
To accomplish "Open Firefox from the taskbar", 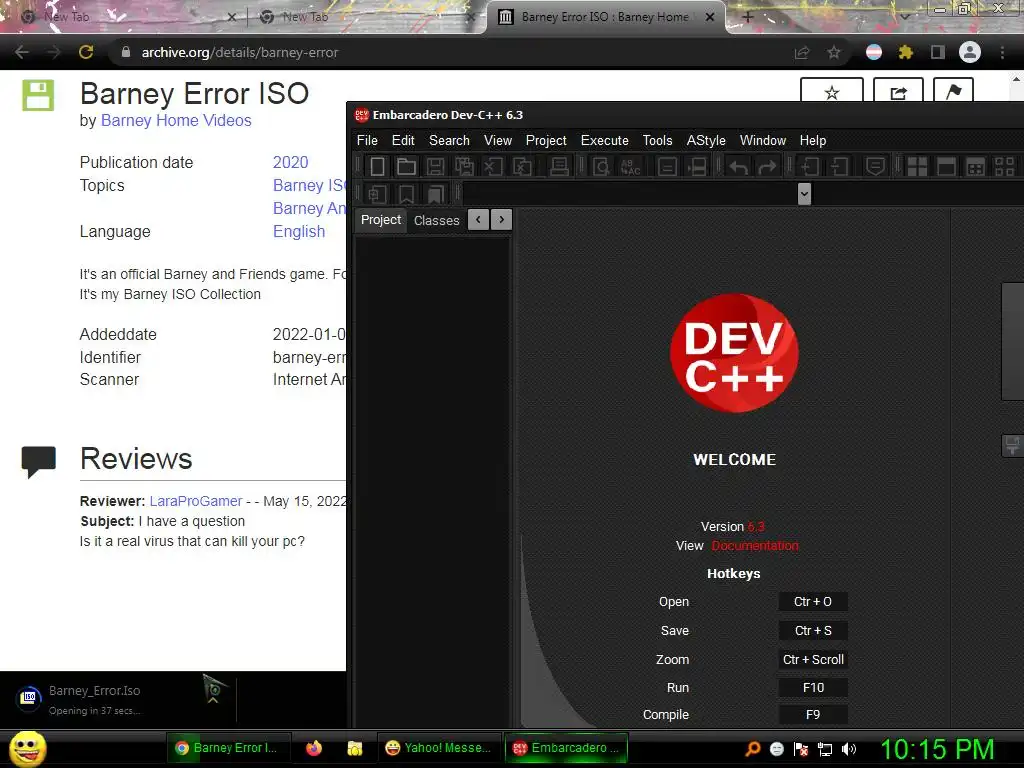I will pos(314,748).
